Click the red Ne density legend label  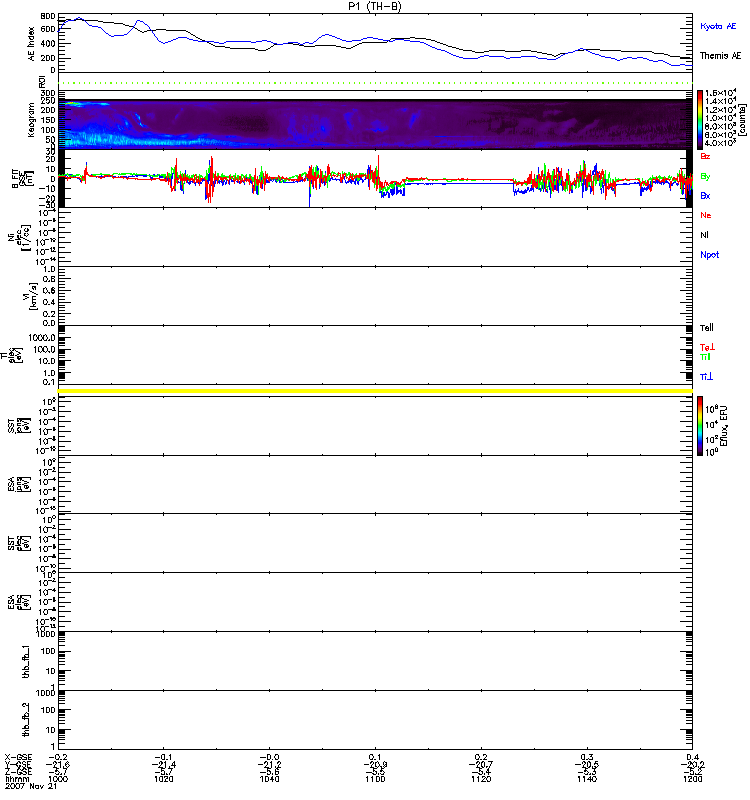(706, 215)
